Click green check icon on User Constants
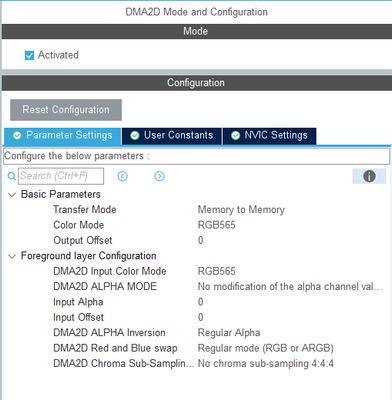The width and height of the screenshot is (392, 400). (x=135, y=135)
